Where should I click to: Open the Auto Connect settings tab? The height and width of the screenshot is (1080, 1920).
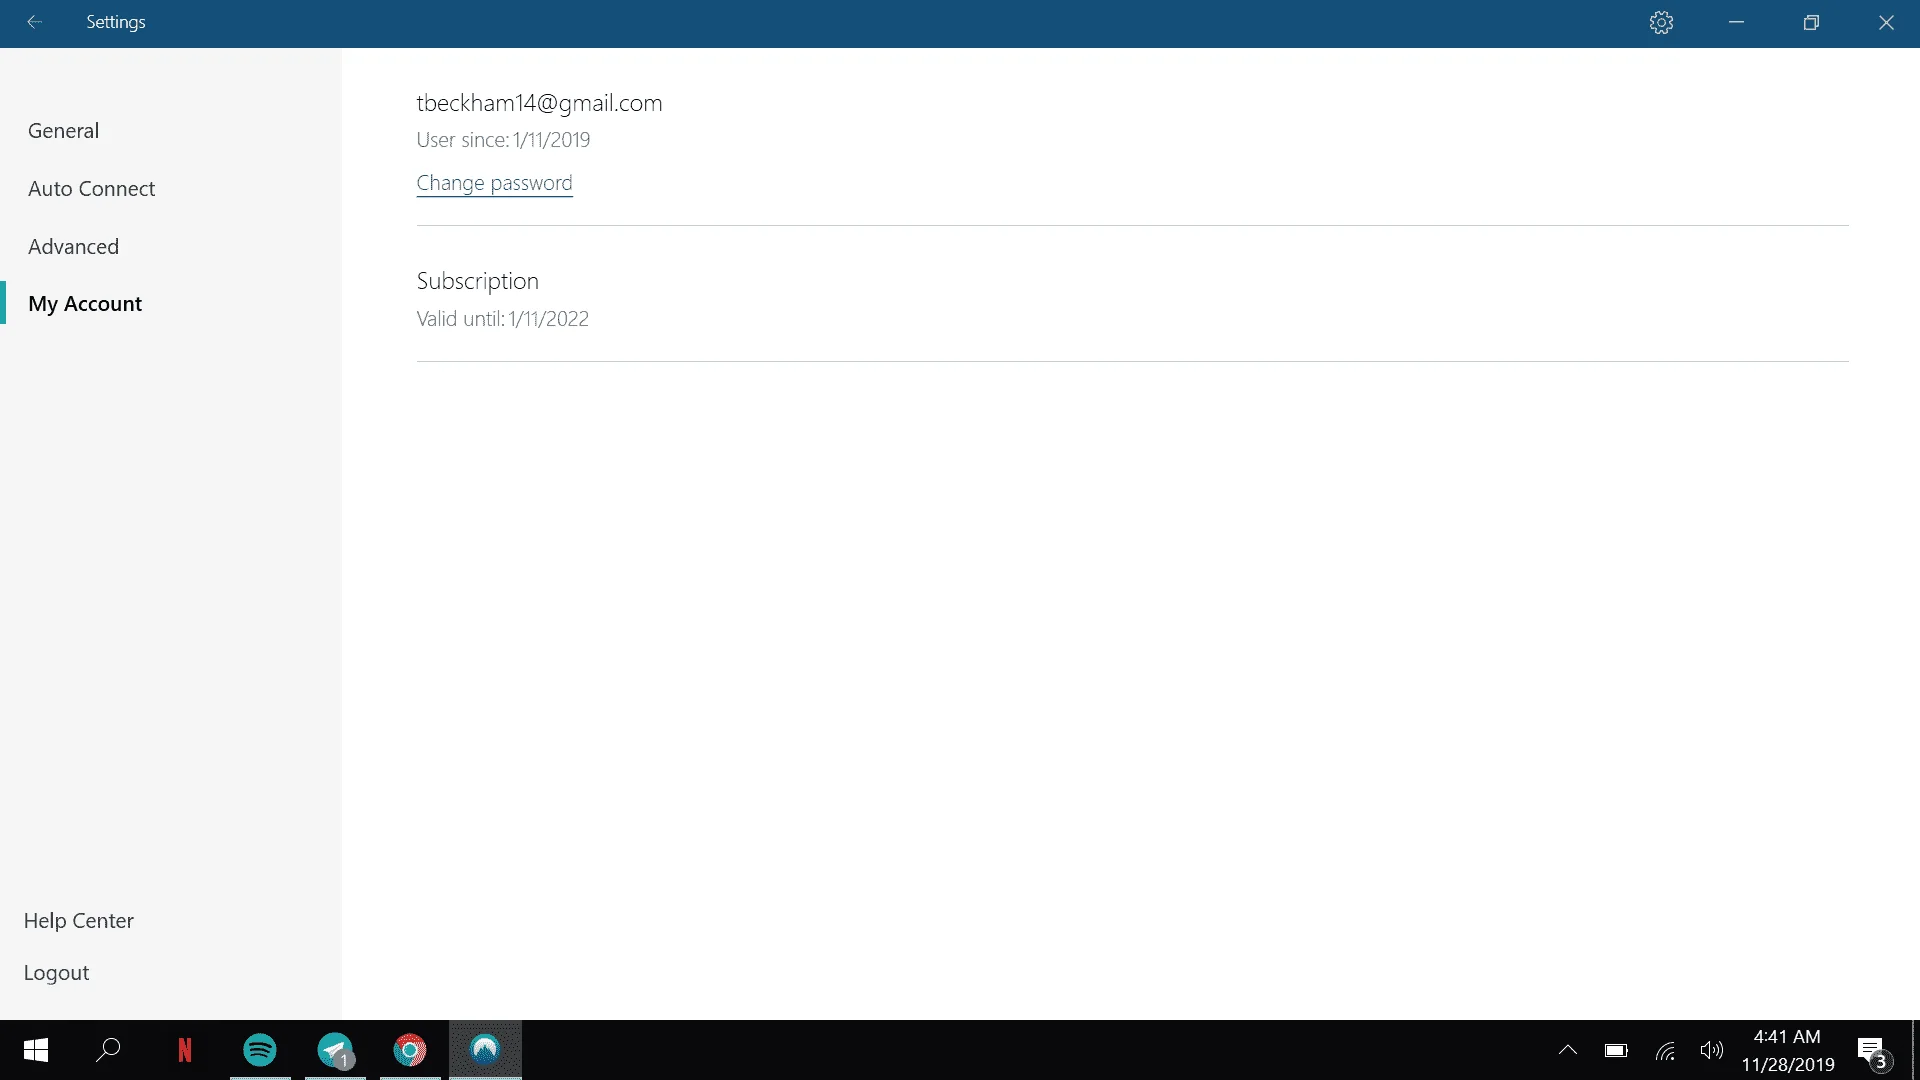click(91, 189)
